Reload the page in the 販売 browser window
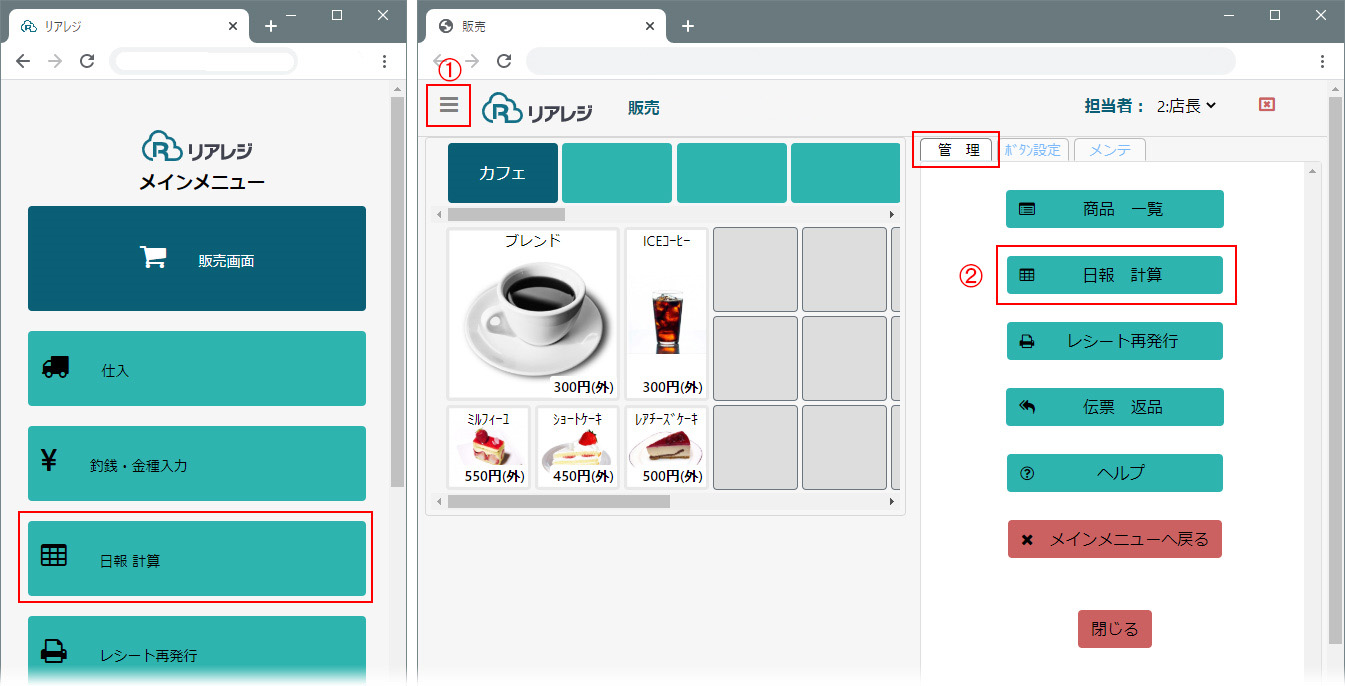The height and width of the screenshot is (686, 1345). point(504,61)
